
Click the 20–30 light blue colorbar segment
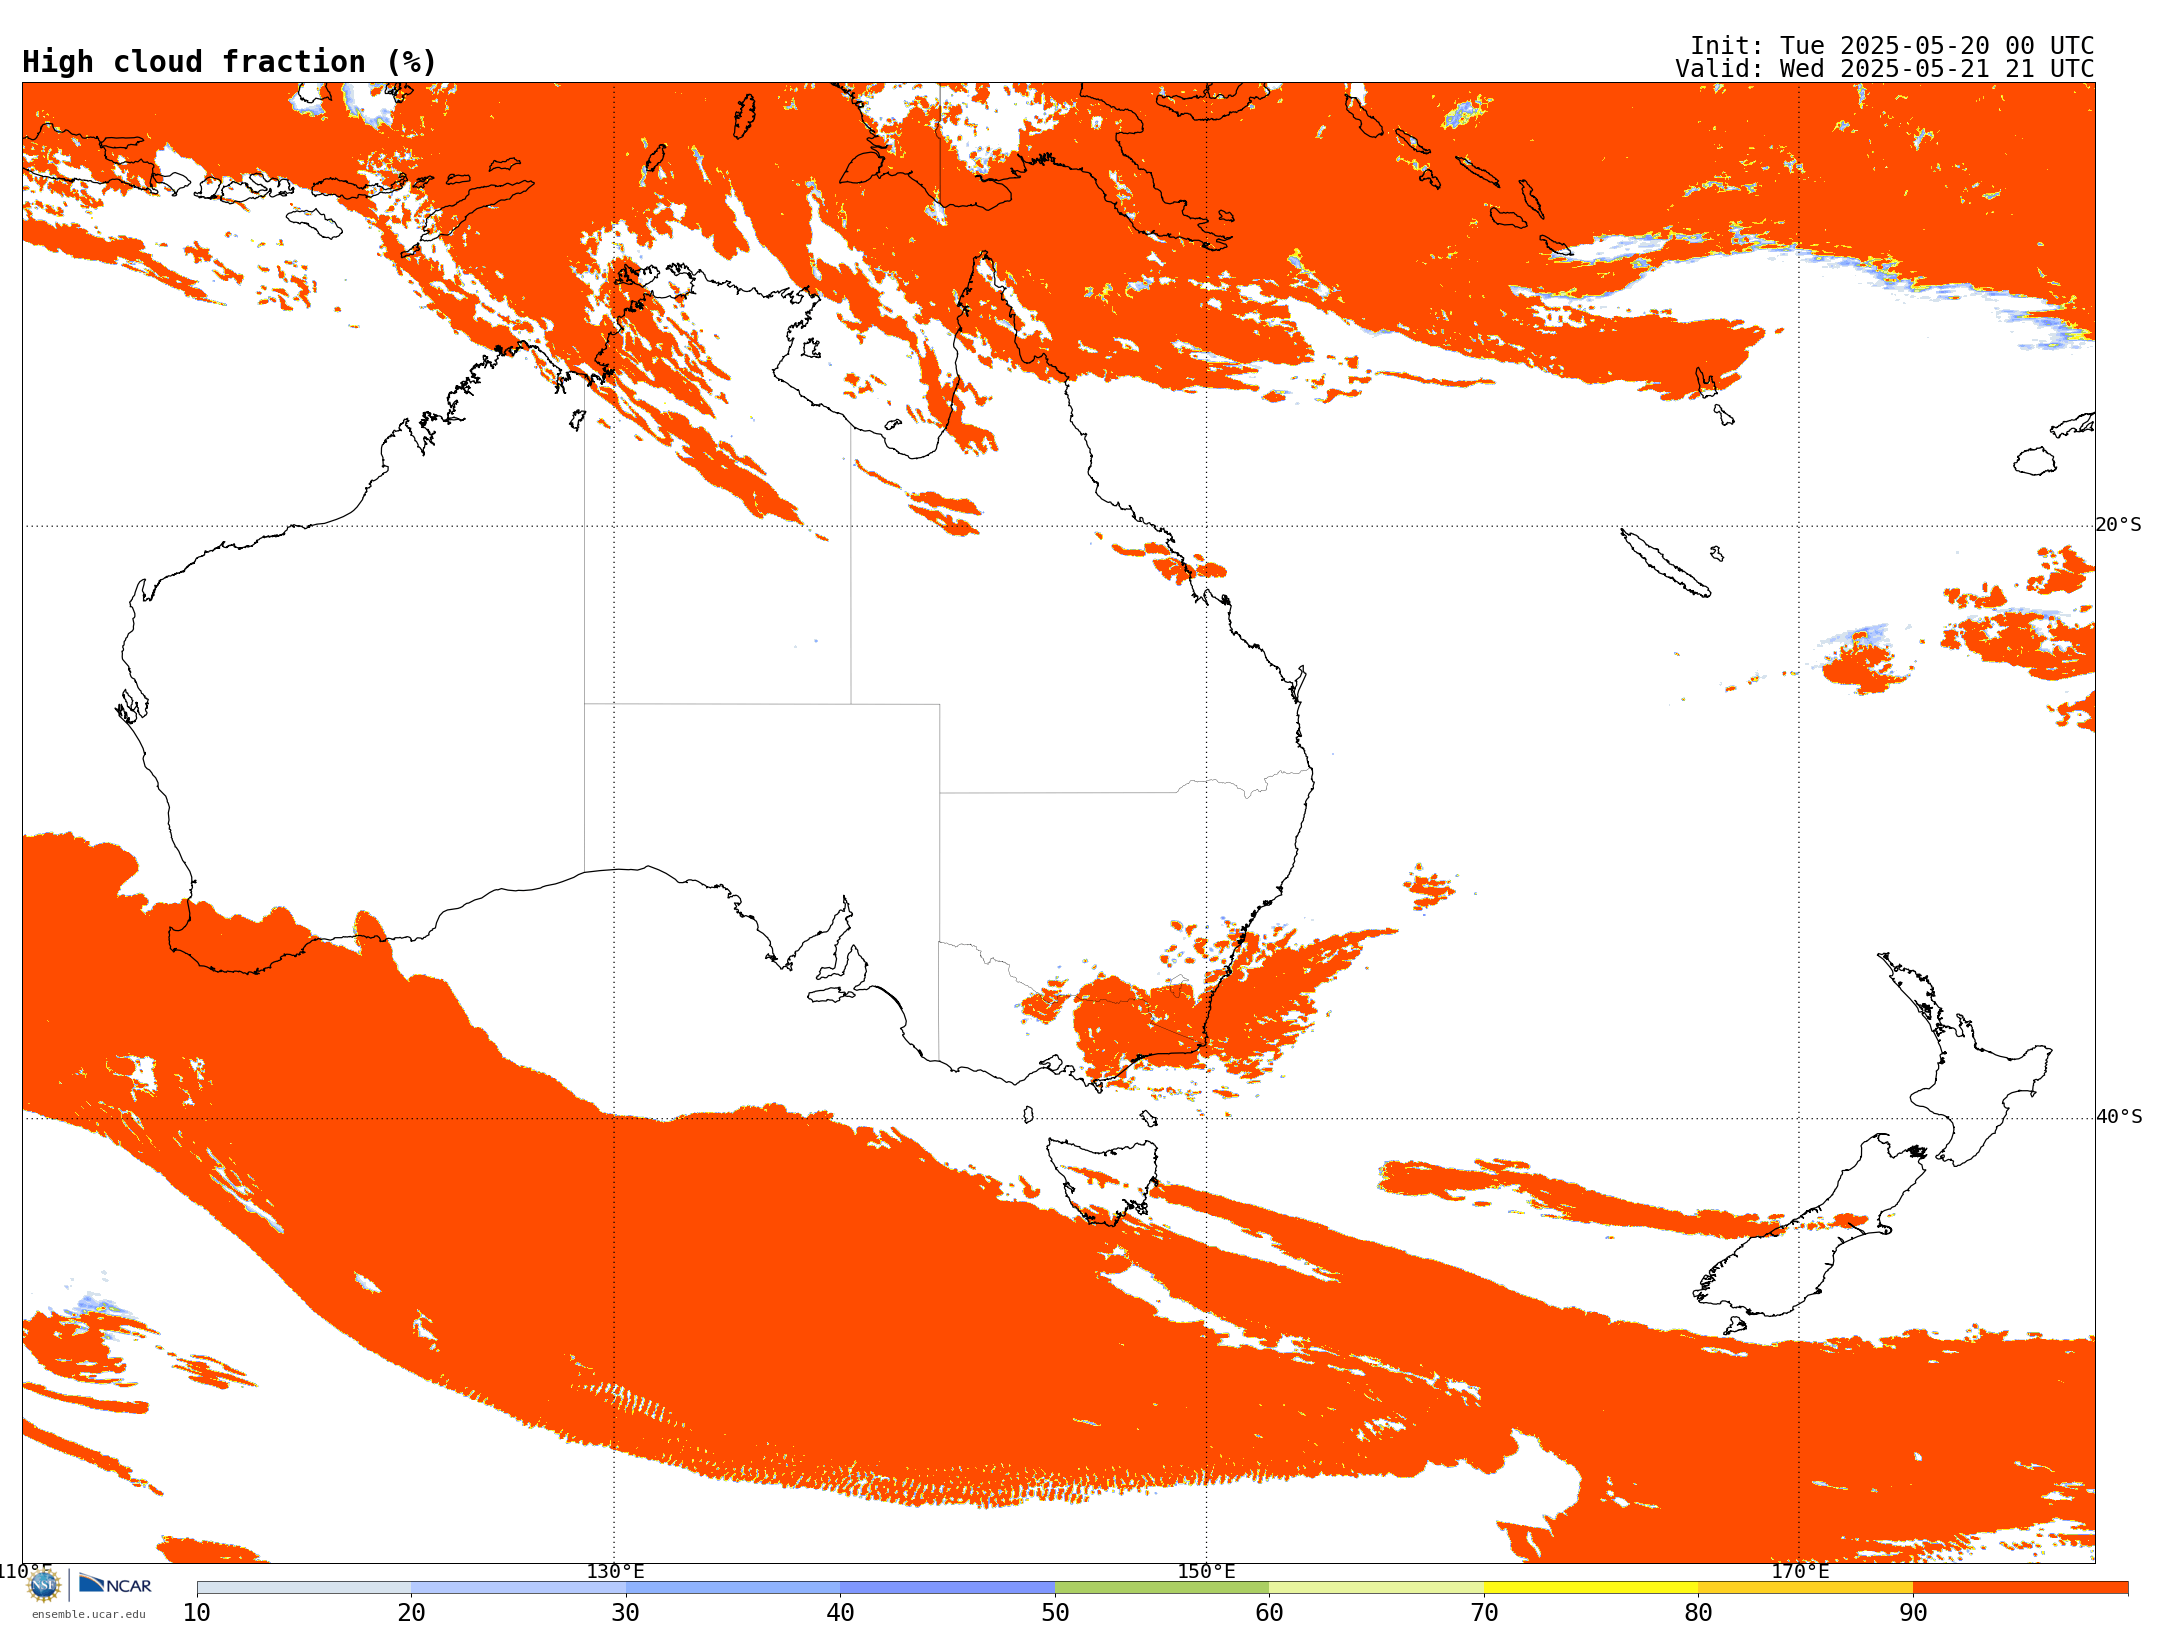[518, 1588]
